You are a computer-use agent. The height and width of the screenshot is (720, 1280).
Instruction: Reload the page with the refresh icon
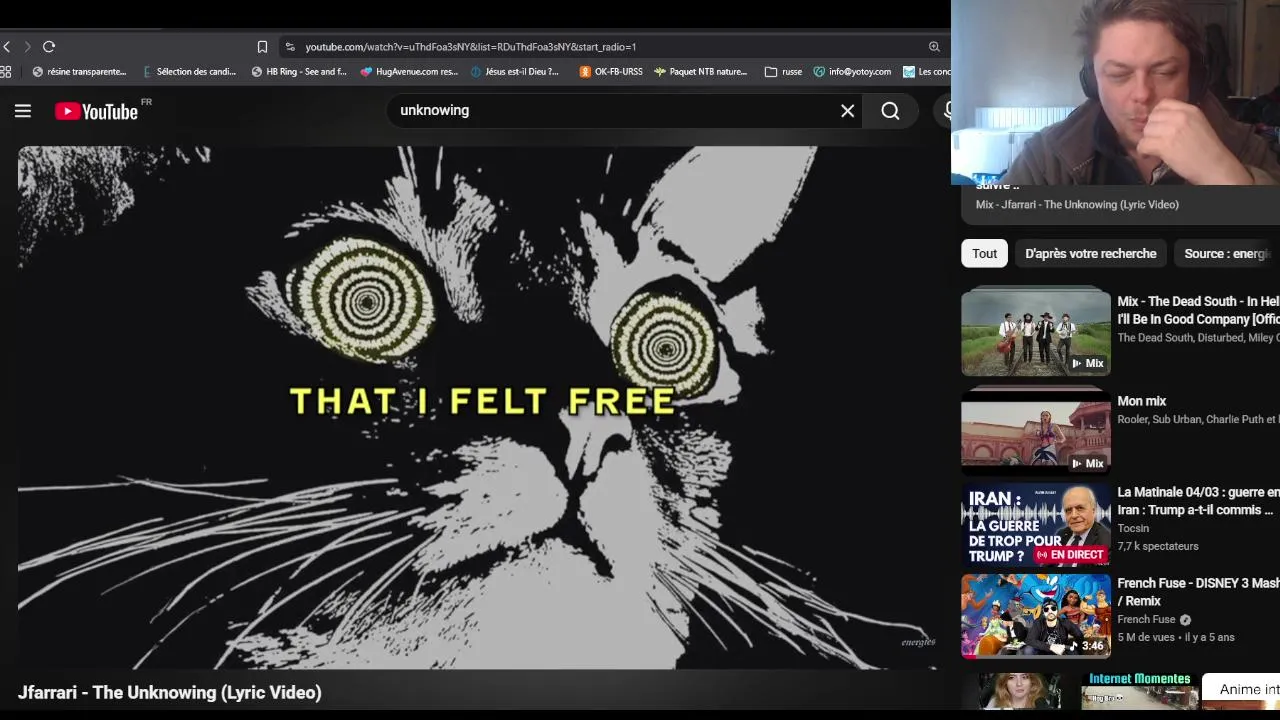click(49, 47)
